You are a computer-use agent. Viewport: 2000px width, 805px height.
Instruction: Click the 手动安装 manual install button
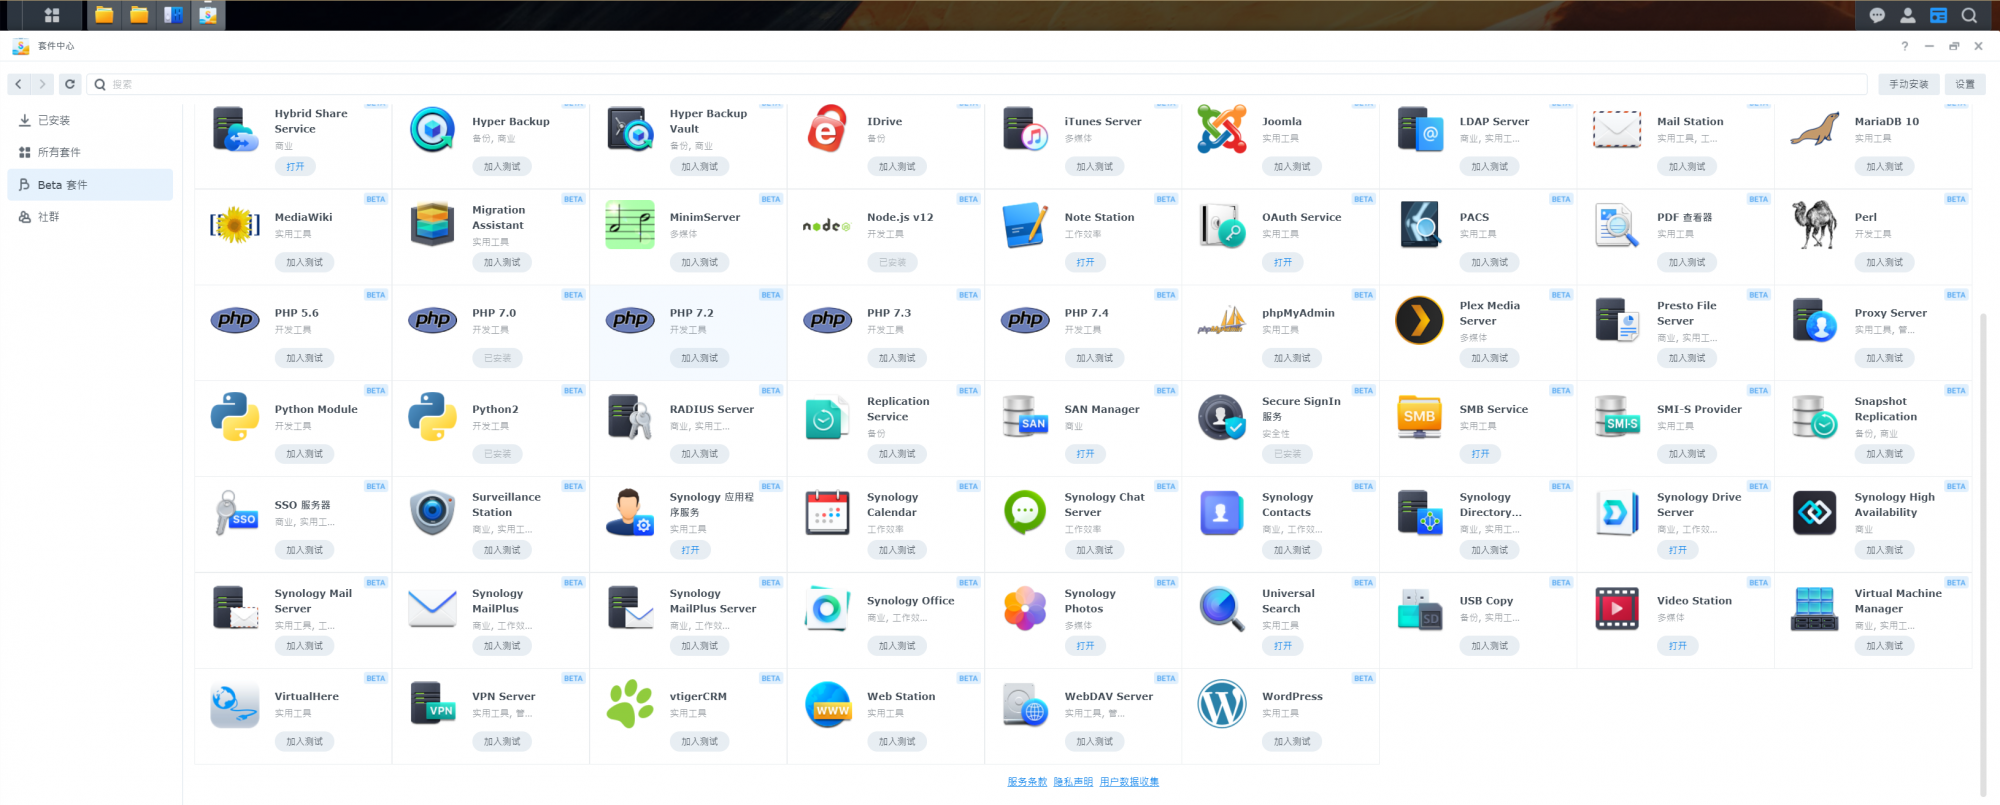[x=1908, y=84]
